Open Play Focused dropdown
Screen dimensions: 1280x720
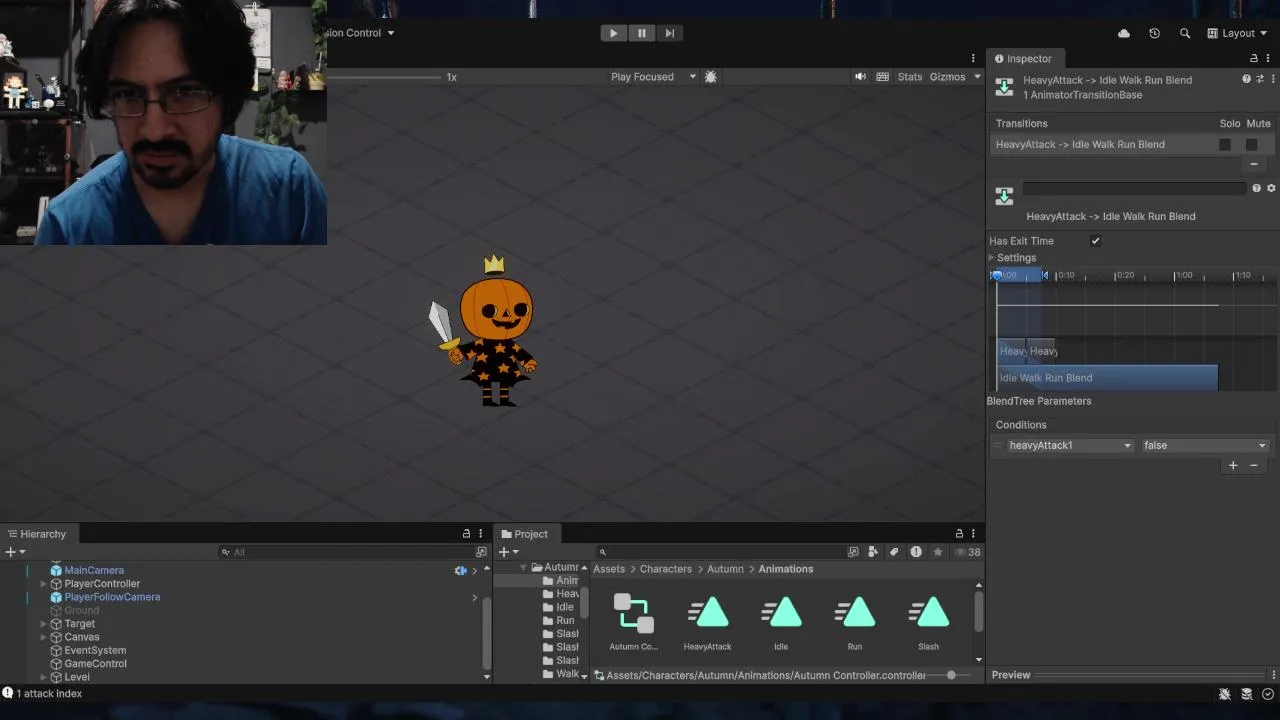tap(653, 77)
